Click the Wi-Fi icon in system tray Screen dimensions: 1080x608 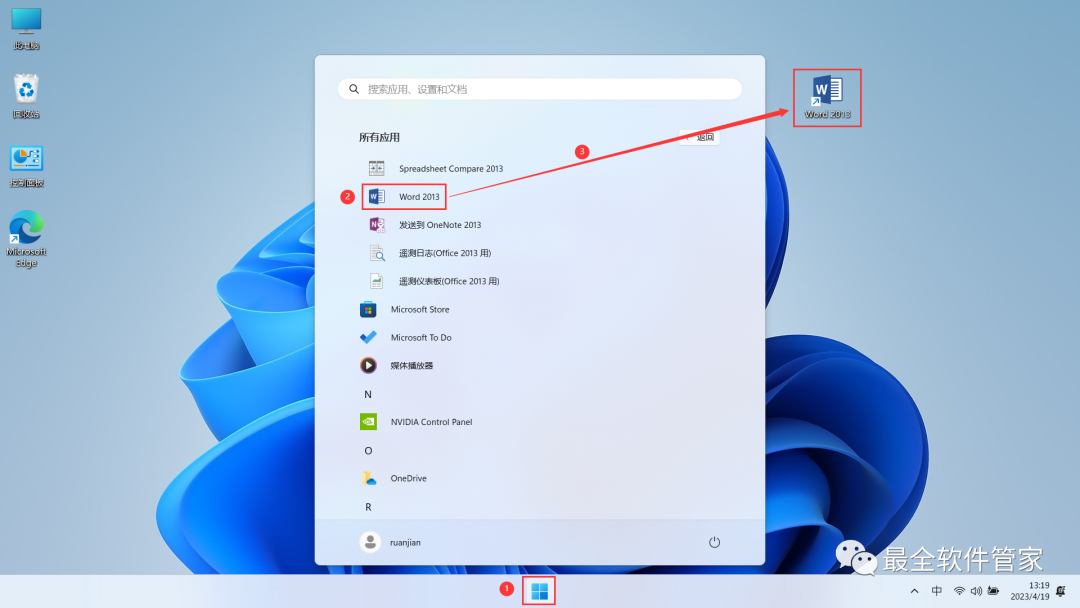click(x=959, y=591)
